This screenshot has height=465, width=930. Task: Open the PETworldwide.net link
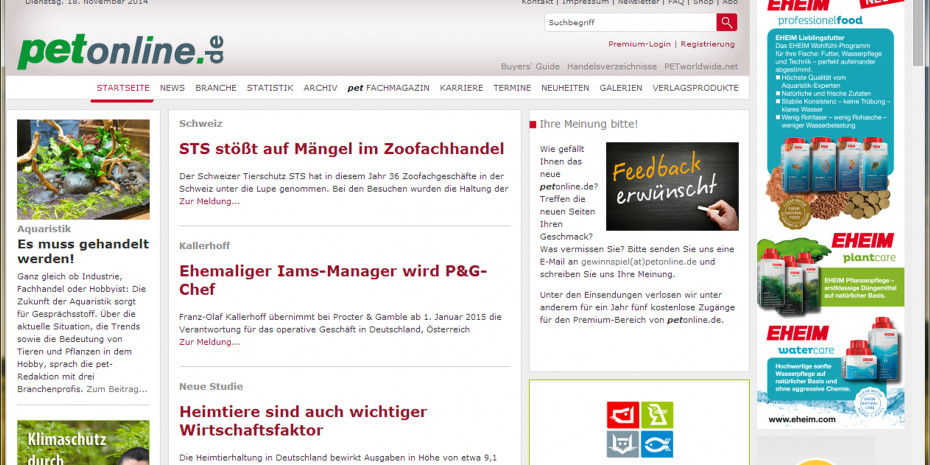tap(701, 66)
